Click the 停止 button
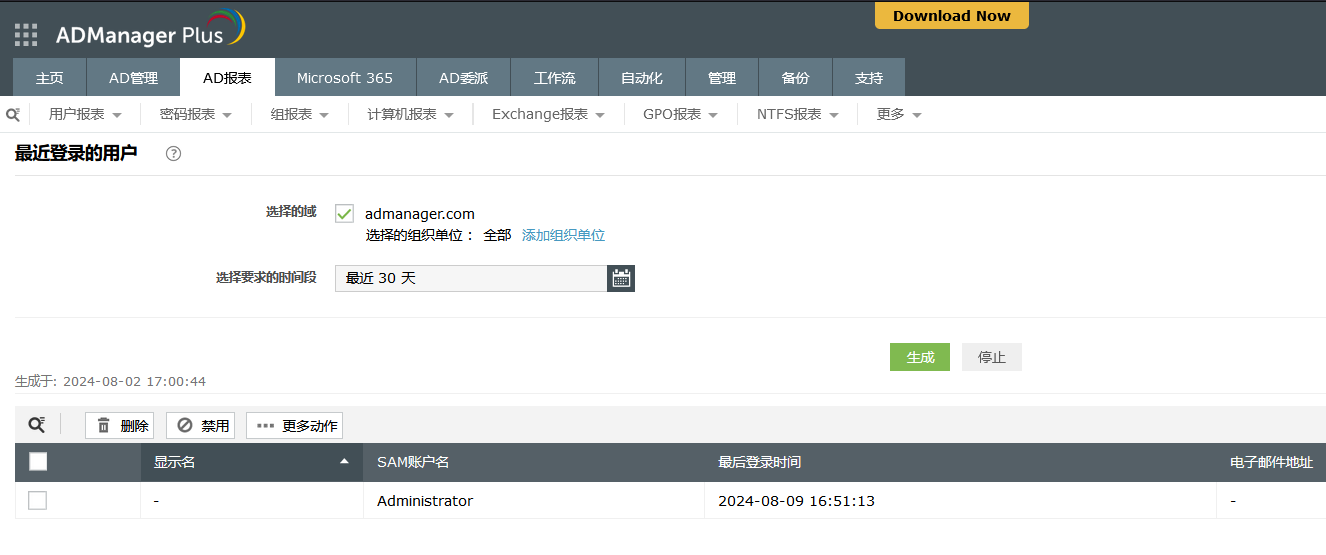The width and height of the screenshot is (1326, 555). (x=992, y=357)
